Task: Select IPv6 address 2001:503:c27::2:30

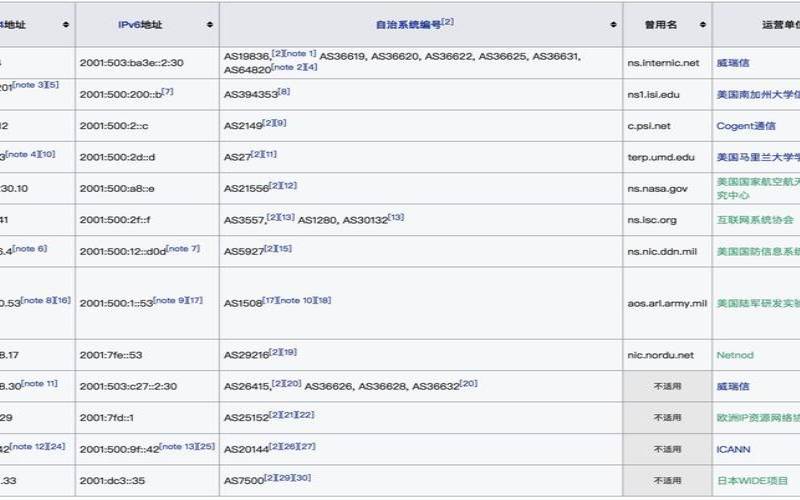Action: coord(128,386)
